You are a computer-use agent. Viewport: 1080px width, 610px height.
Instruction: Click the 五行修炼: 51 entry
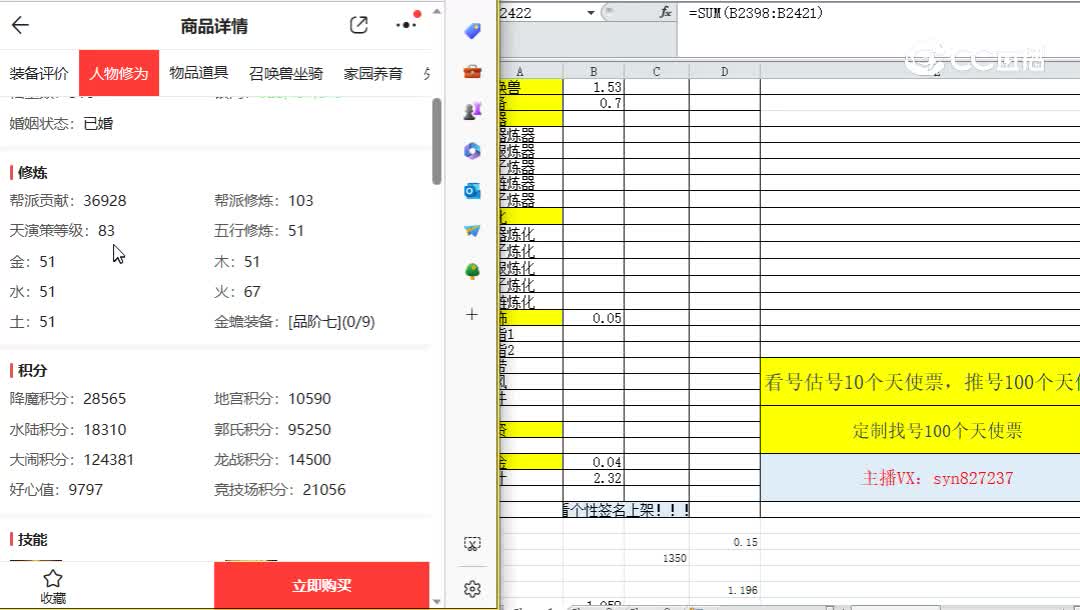click(259, 231)
